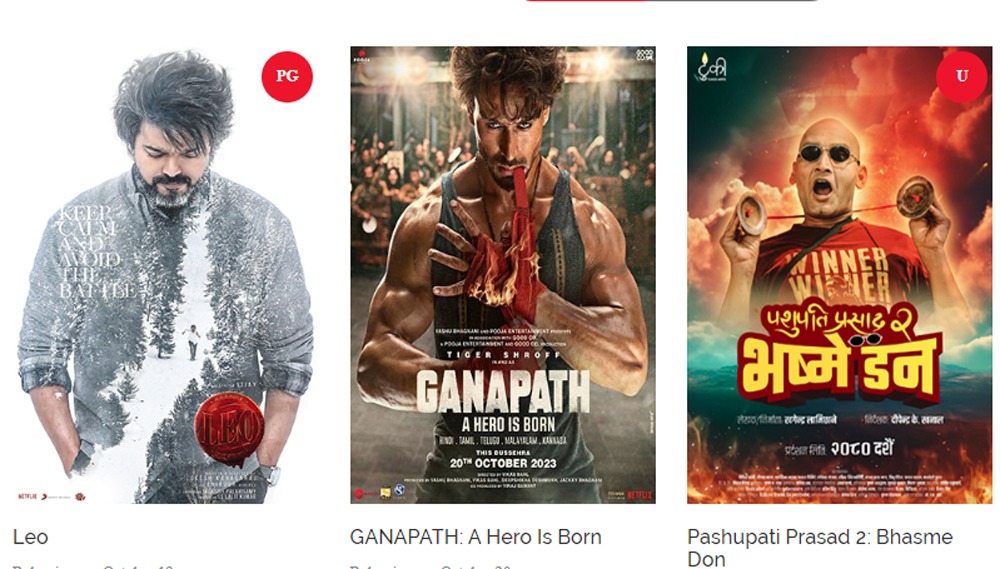
Task: Click the Good Co logo on Ganapath poster
Action: pos(645,55)
